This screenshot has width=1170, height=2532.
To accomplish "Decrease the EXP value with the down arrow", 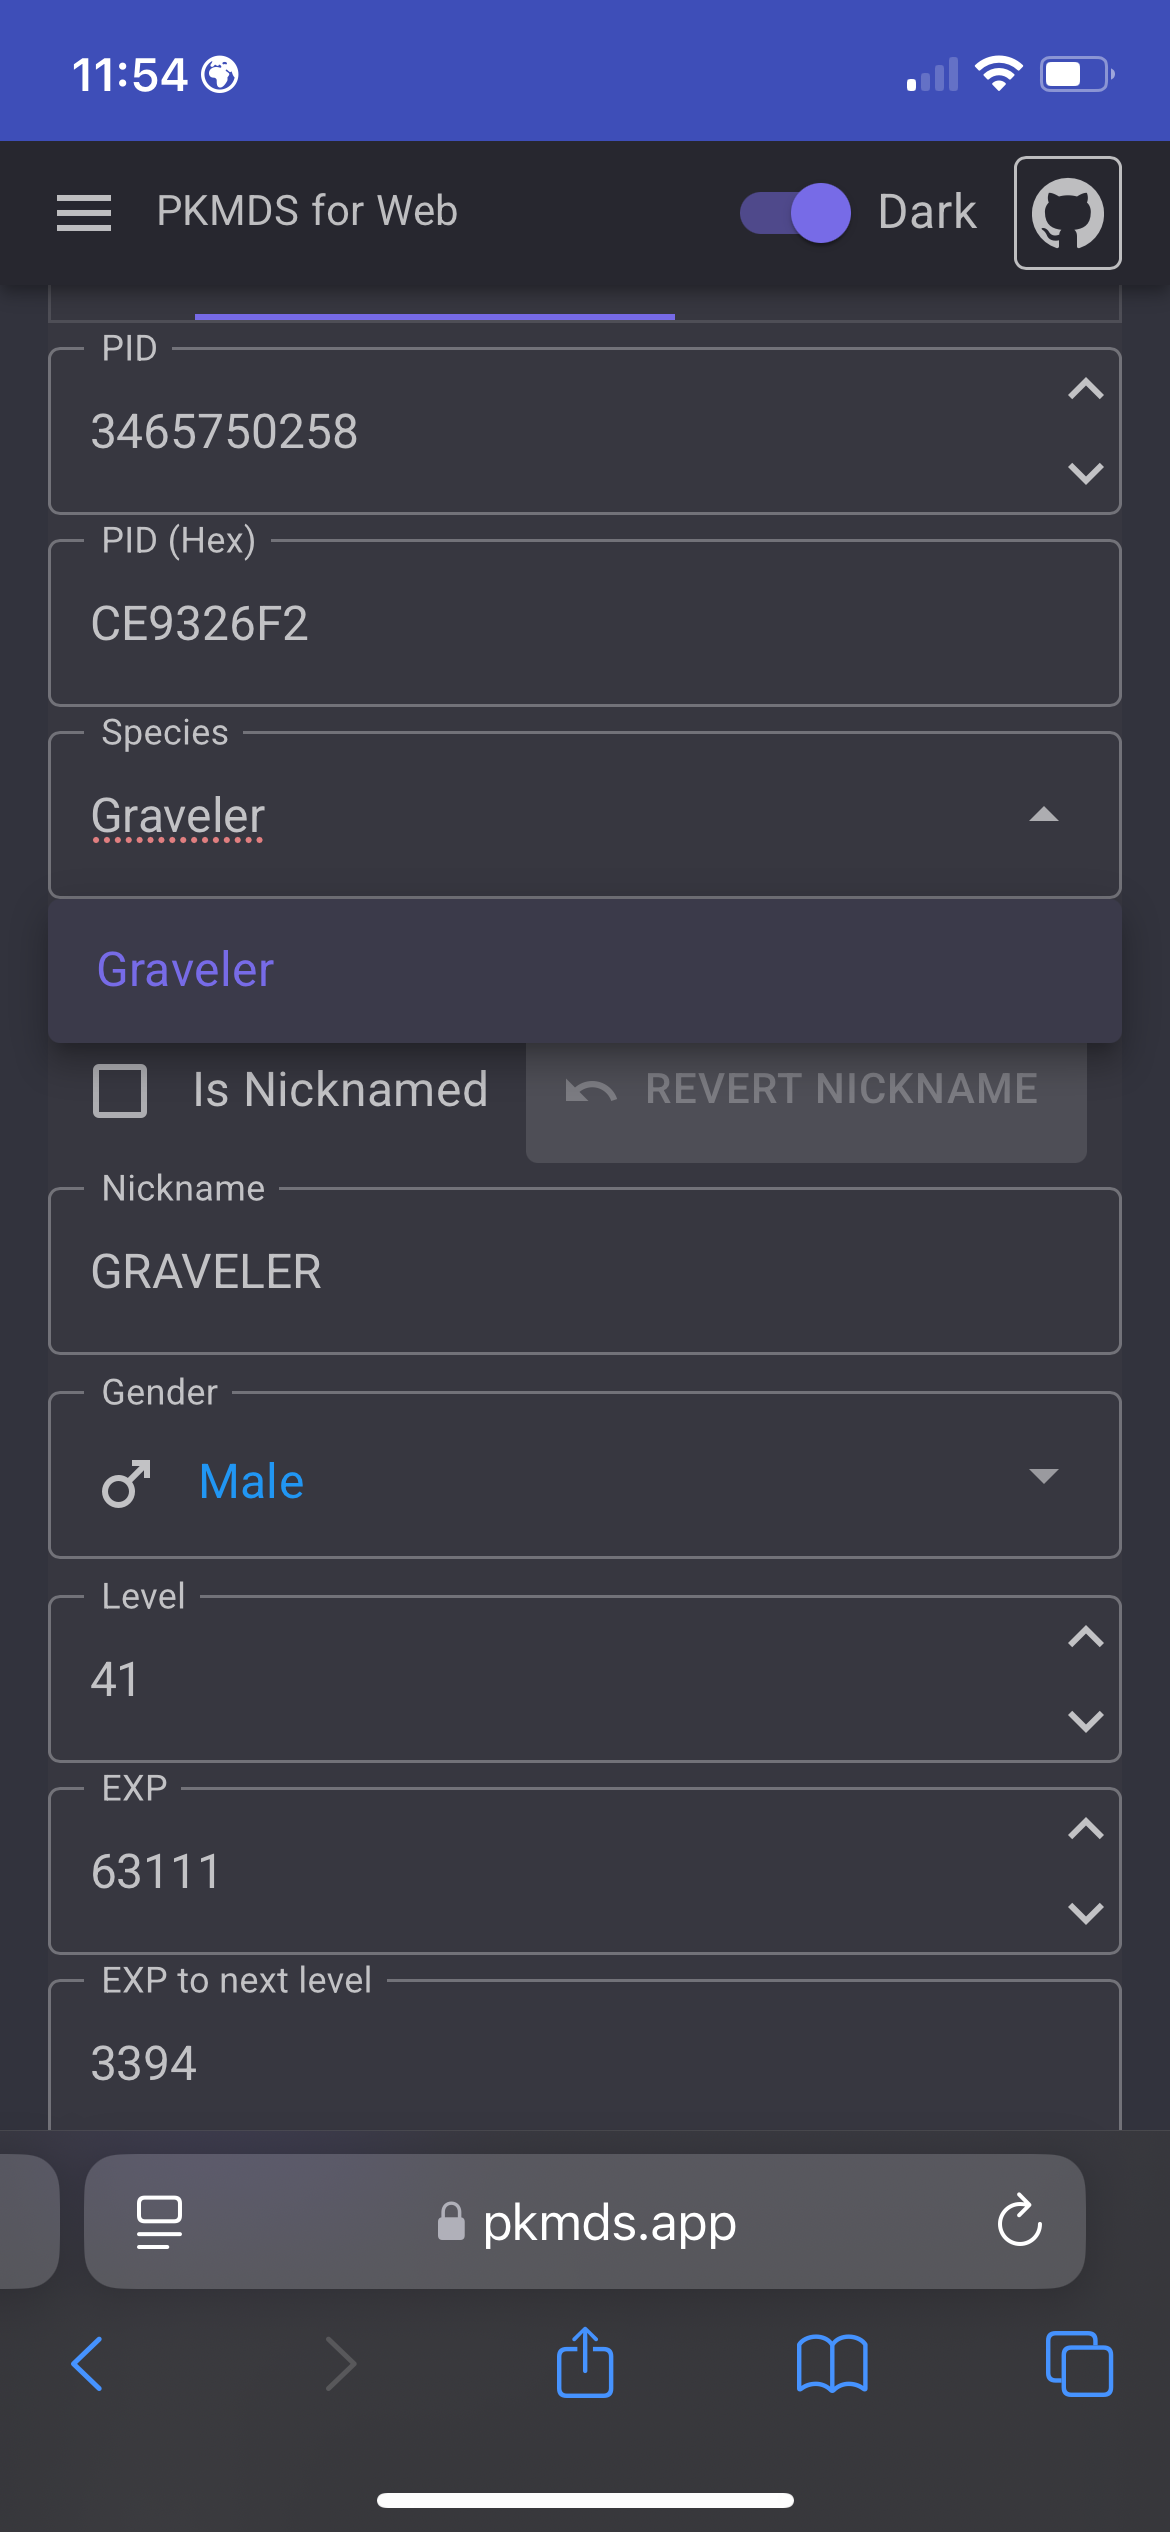I will pyautogui.click(x=1085, y=1913).
